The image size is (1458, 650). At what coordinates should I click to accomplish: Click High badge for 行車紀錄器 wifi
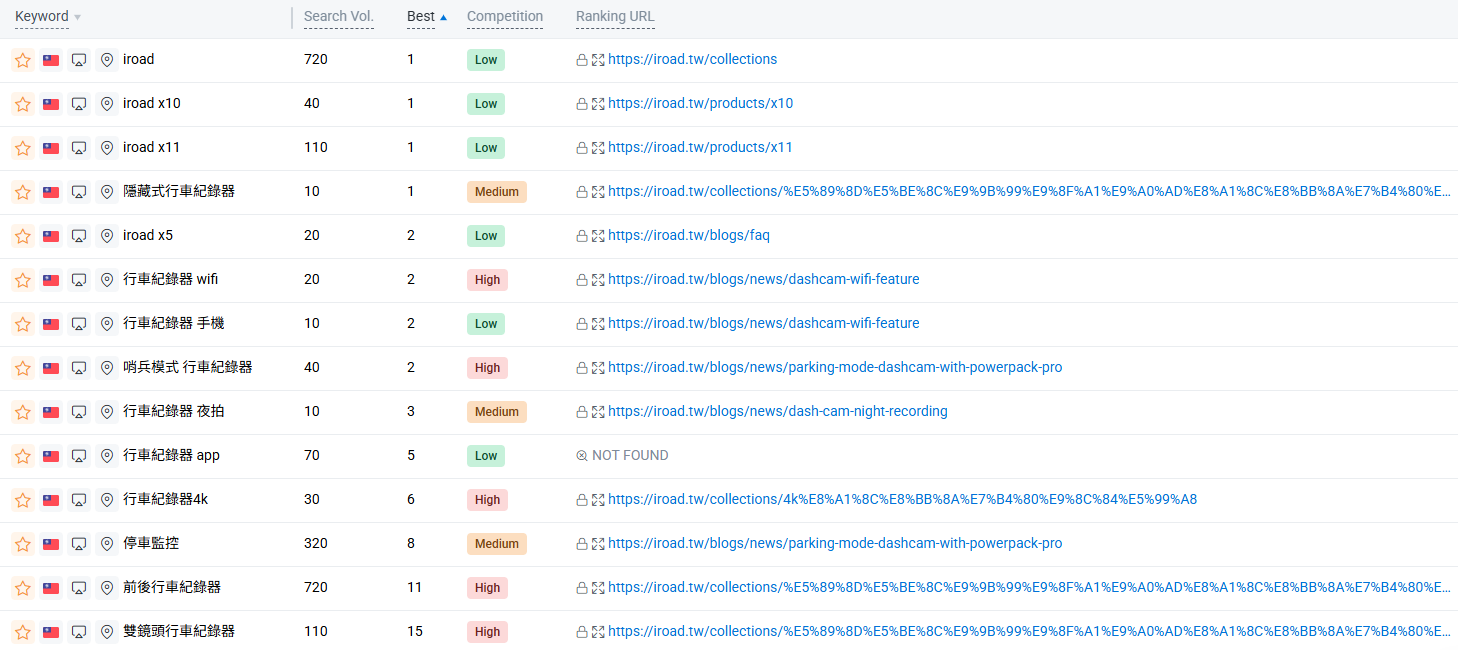coord(487,280)
